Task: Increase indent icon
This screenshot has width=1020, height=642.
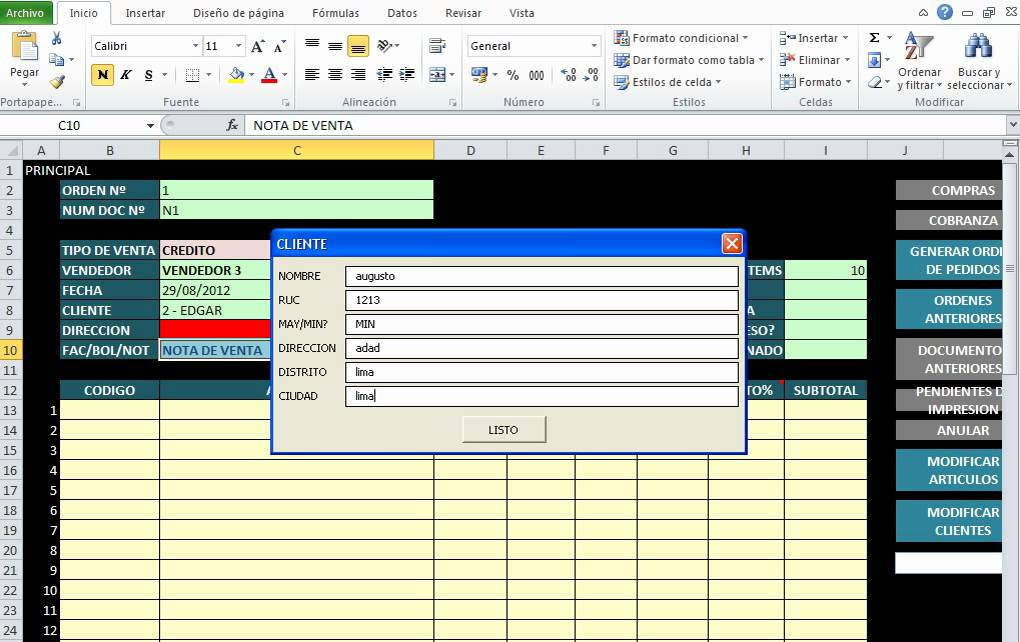Action: coord(407,75)
